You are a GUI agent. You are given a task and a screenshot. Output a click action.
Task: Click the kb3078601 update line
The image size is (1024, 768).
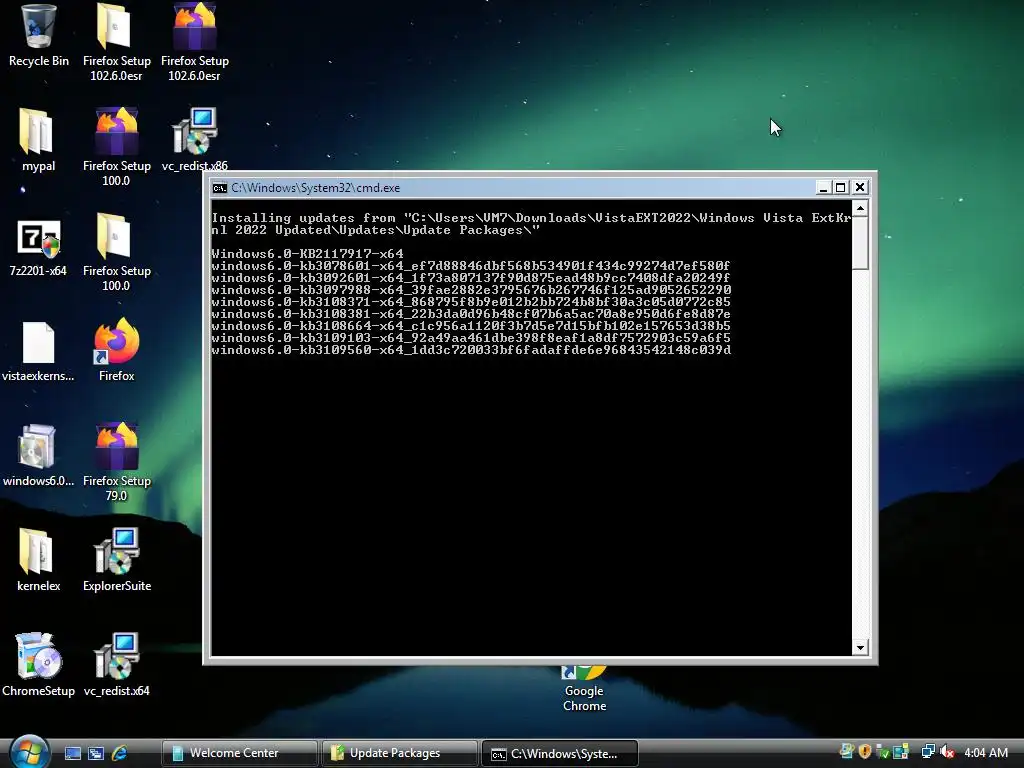pos(471,266)
